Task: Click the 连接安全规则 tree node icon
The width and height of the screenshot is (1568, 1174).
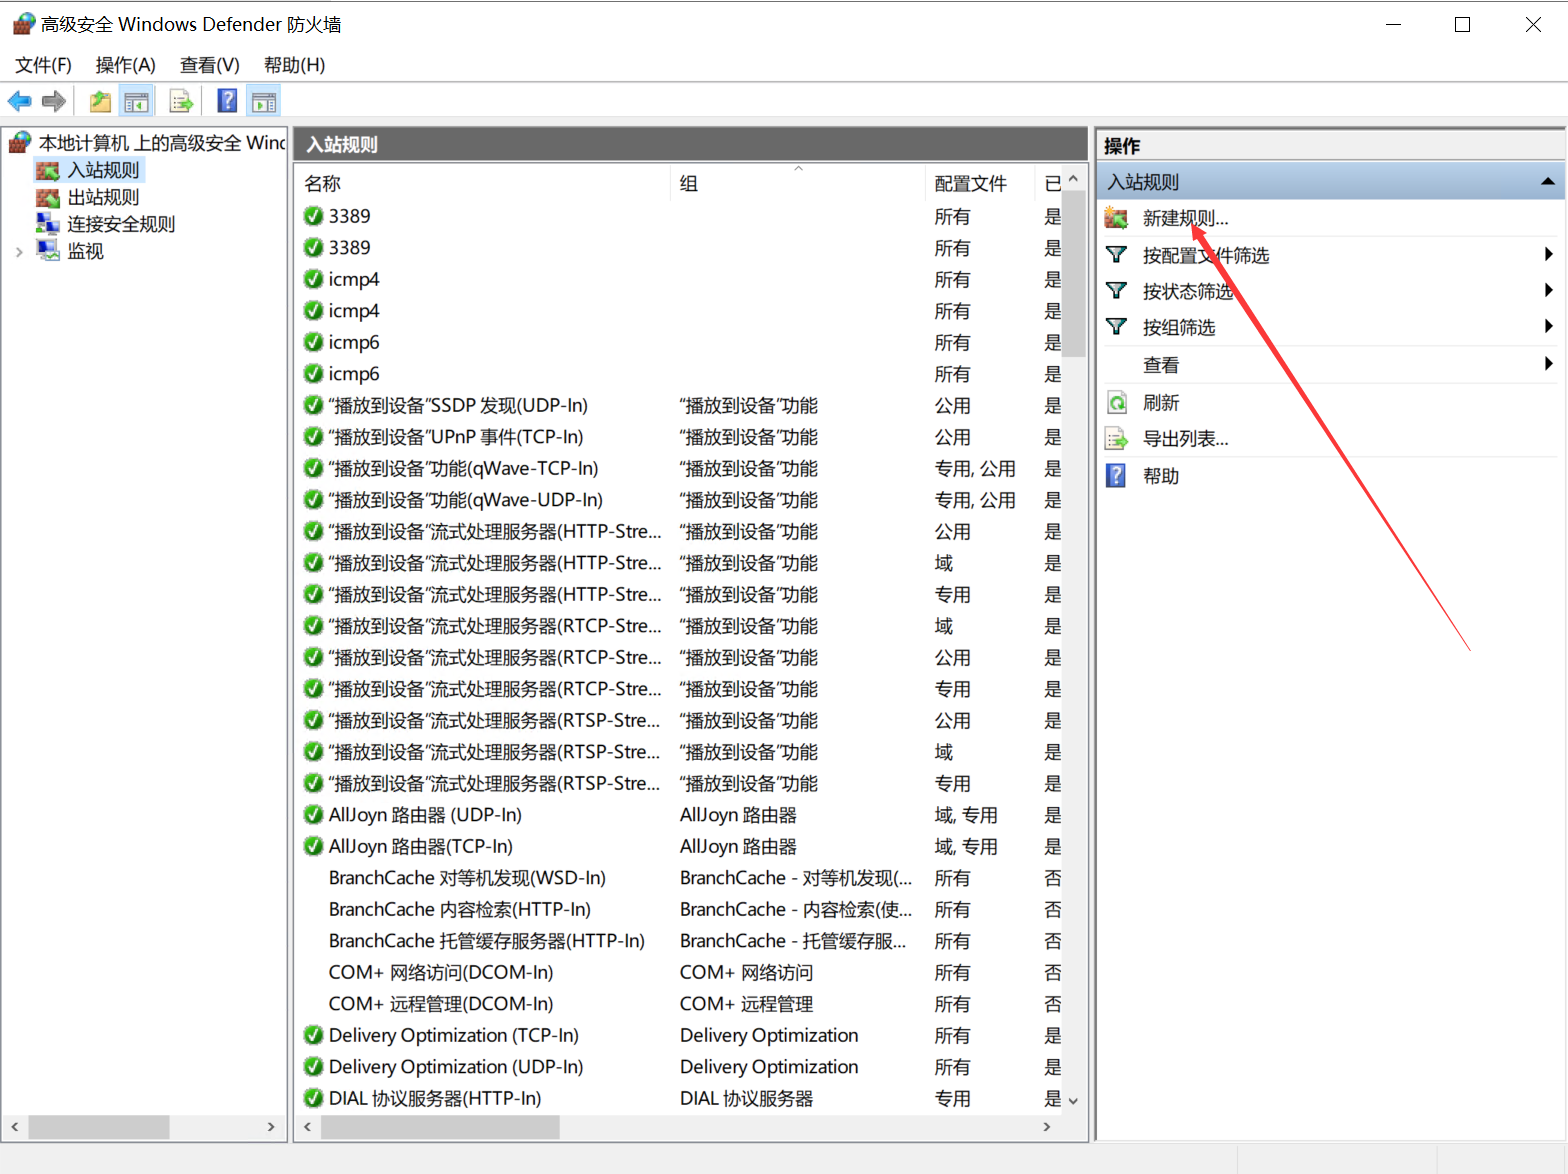Action: 48,224
